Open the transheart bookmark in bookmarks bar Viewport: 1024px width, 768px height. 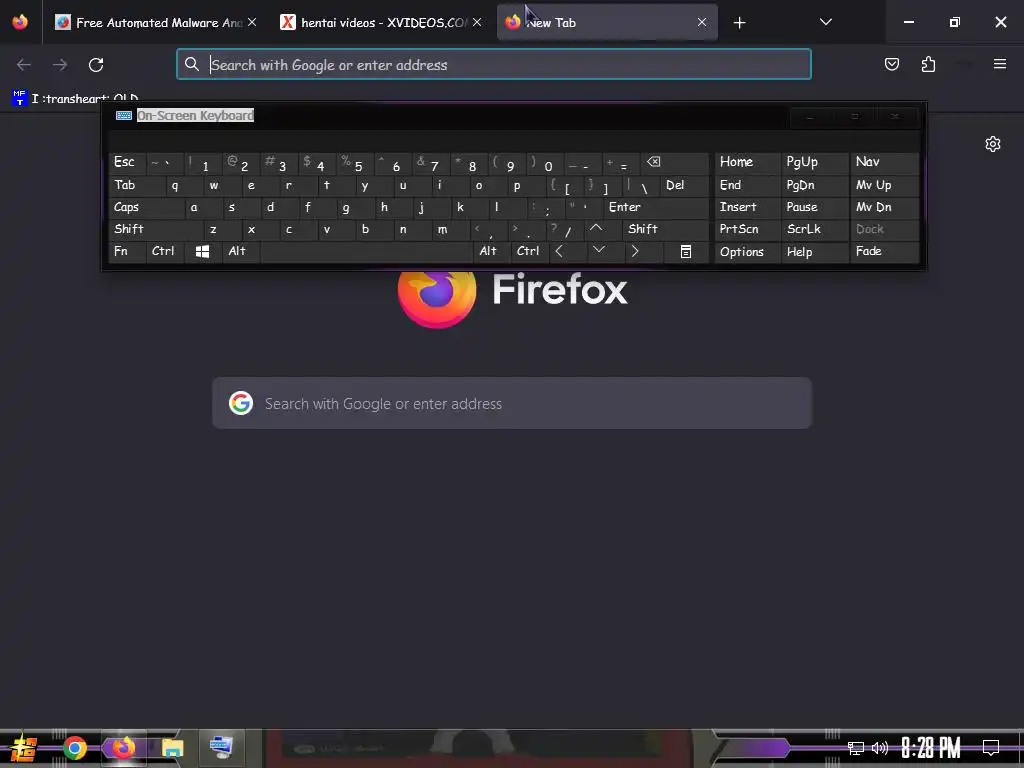pos(74,99)
